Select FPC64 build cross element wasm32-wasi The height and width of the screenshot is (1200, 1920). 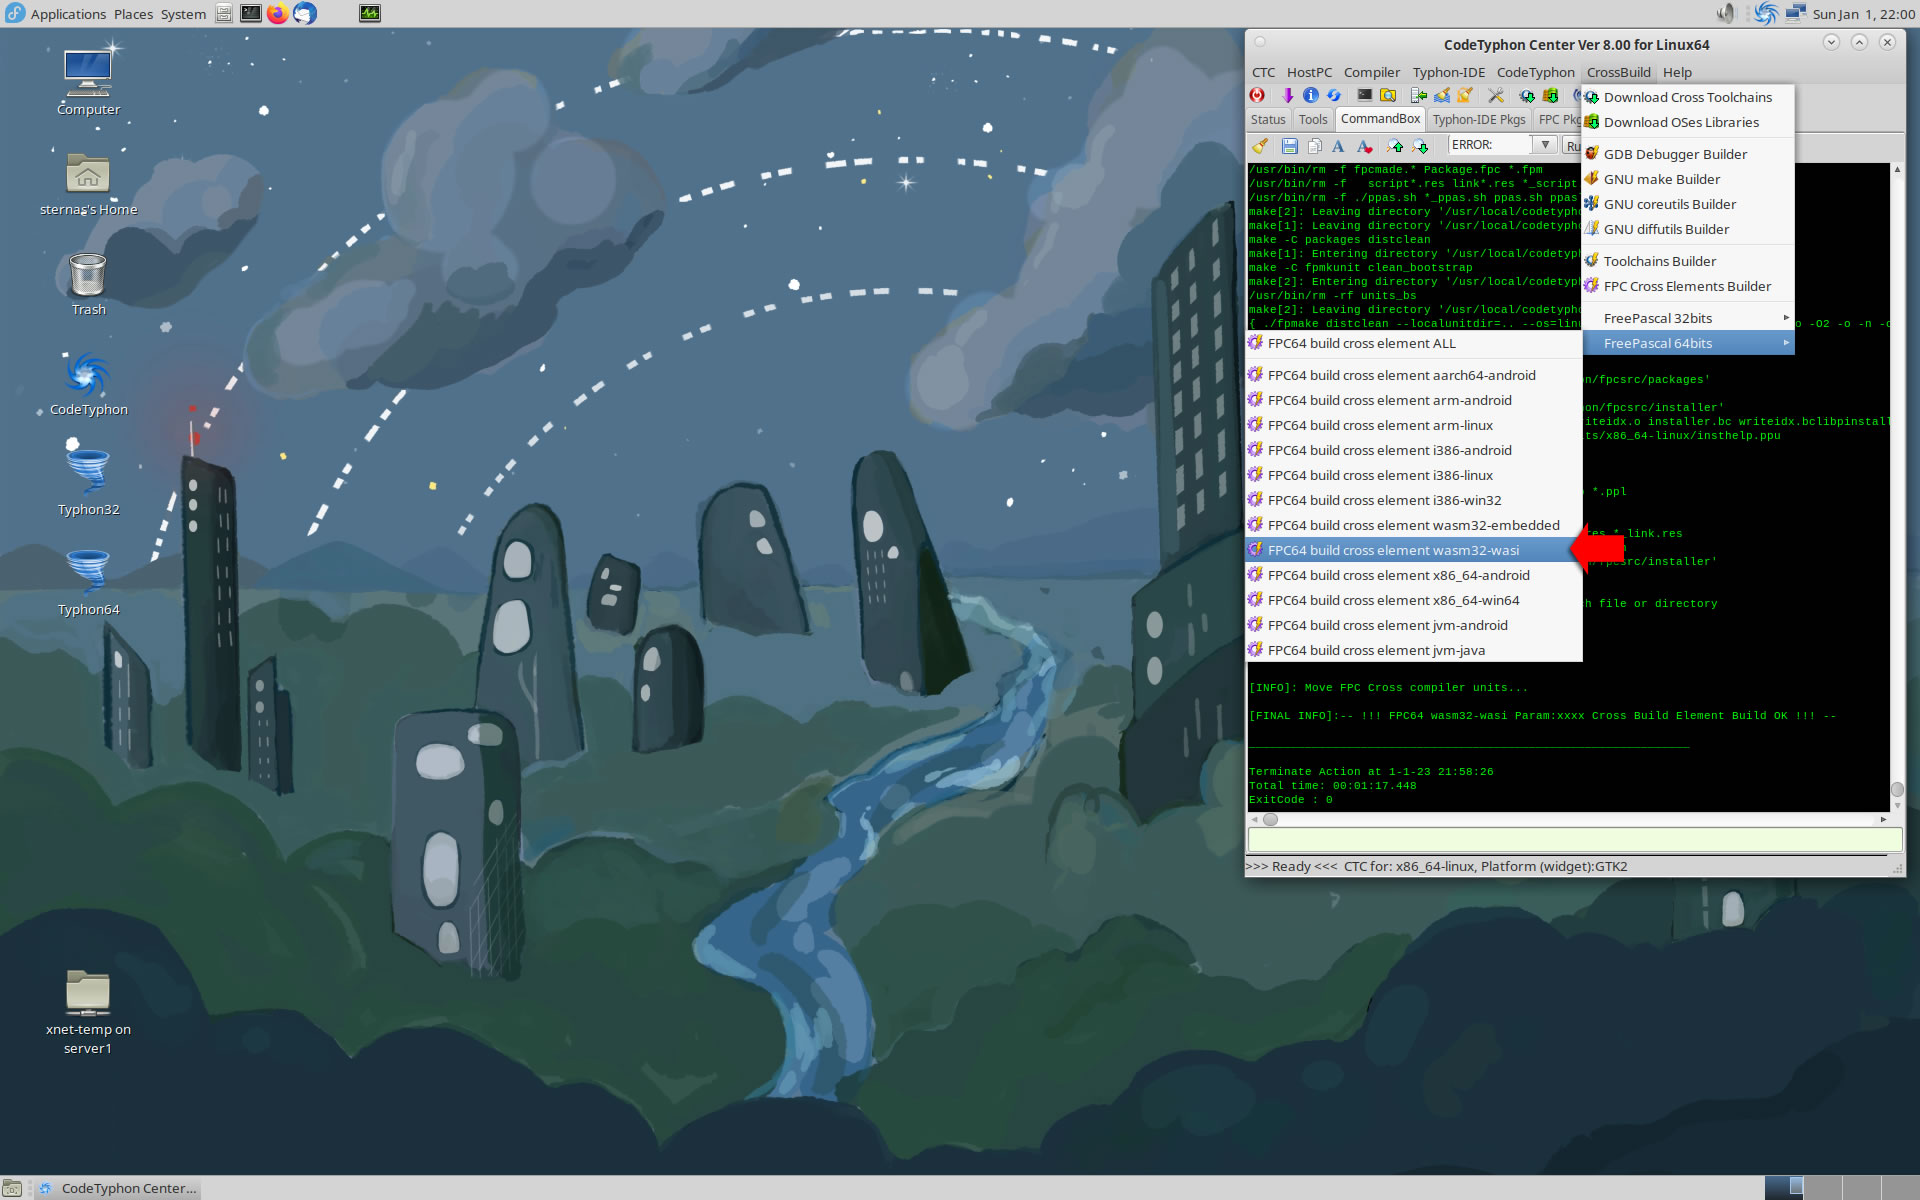pyautogui.click(x=1414, y=550)
